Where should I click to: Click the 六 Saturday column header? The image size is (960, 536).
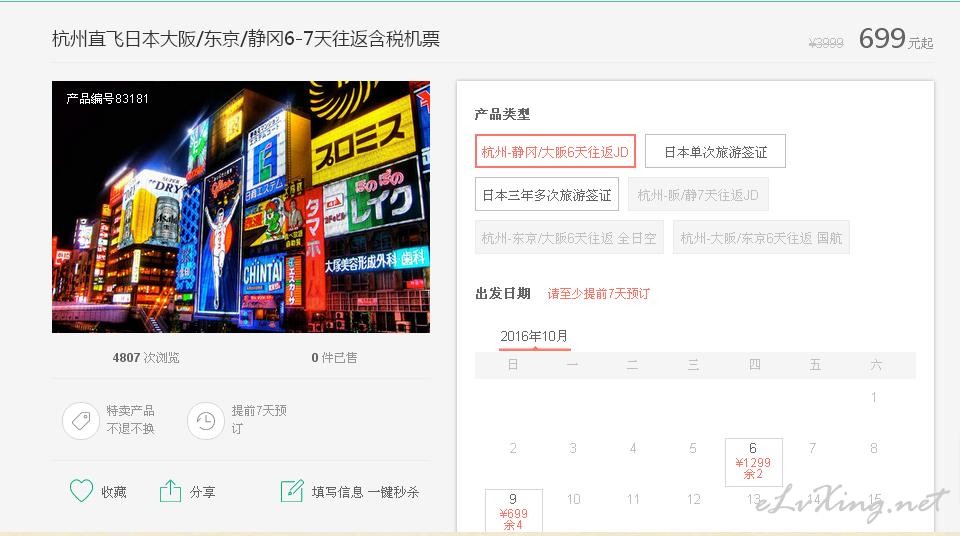[876, 365]
